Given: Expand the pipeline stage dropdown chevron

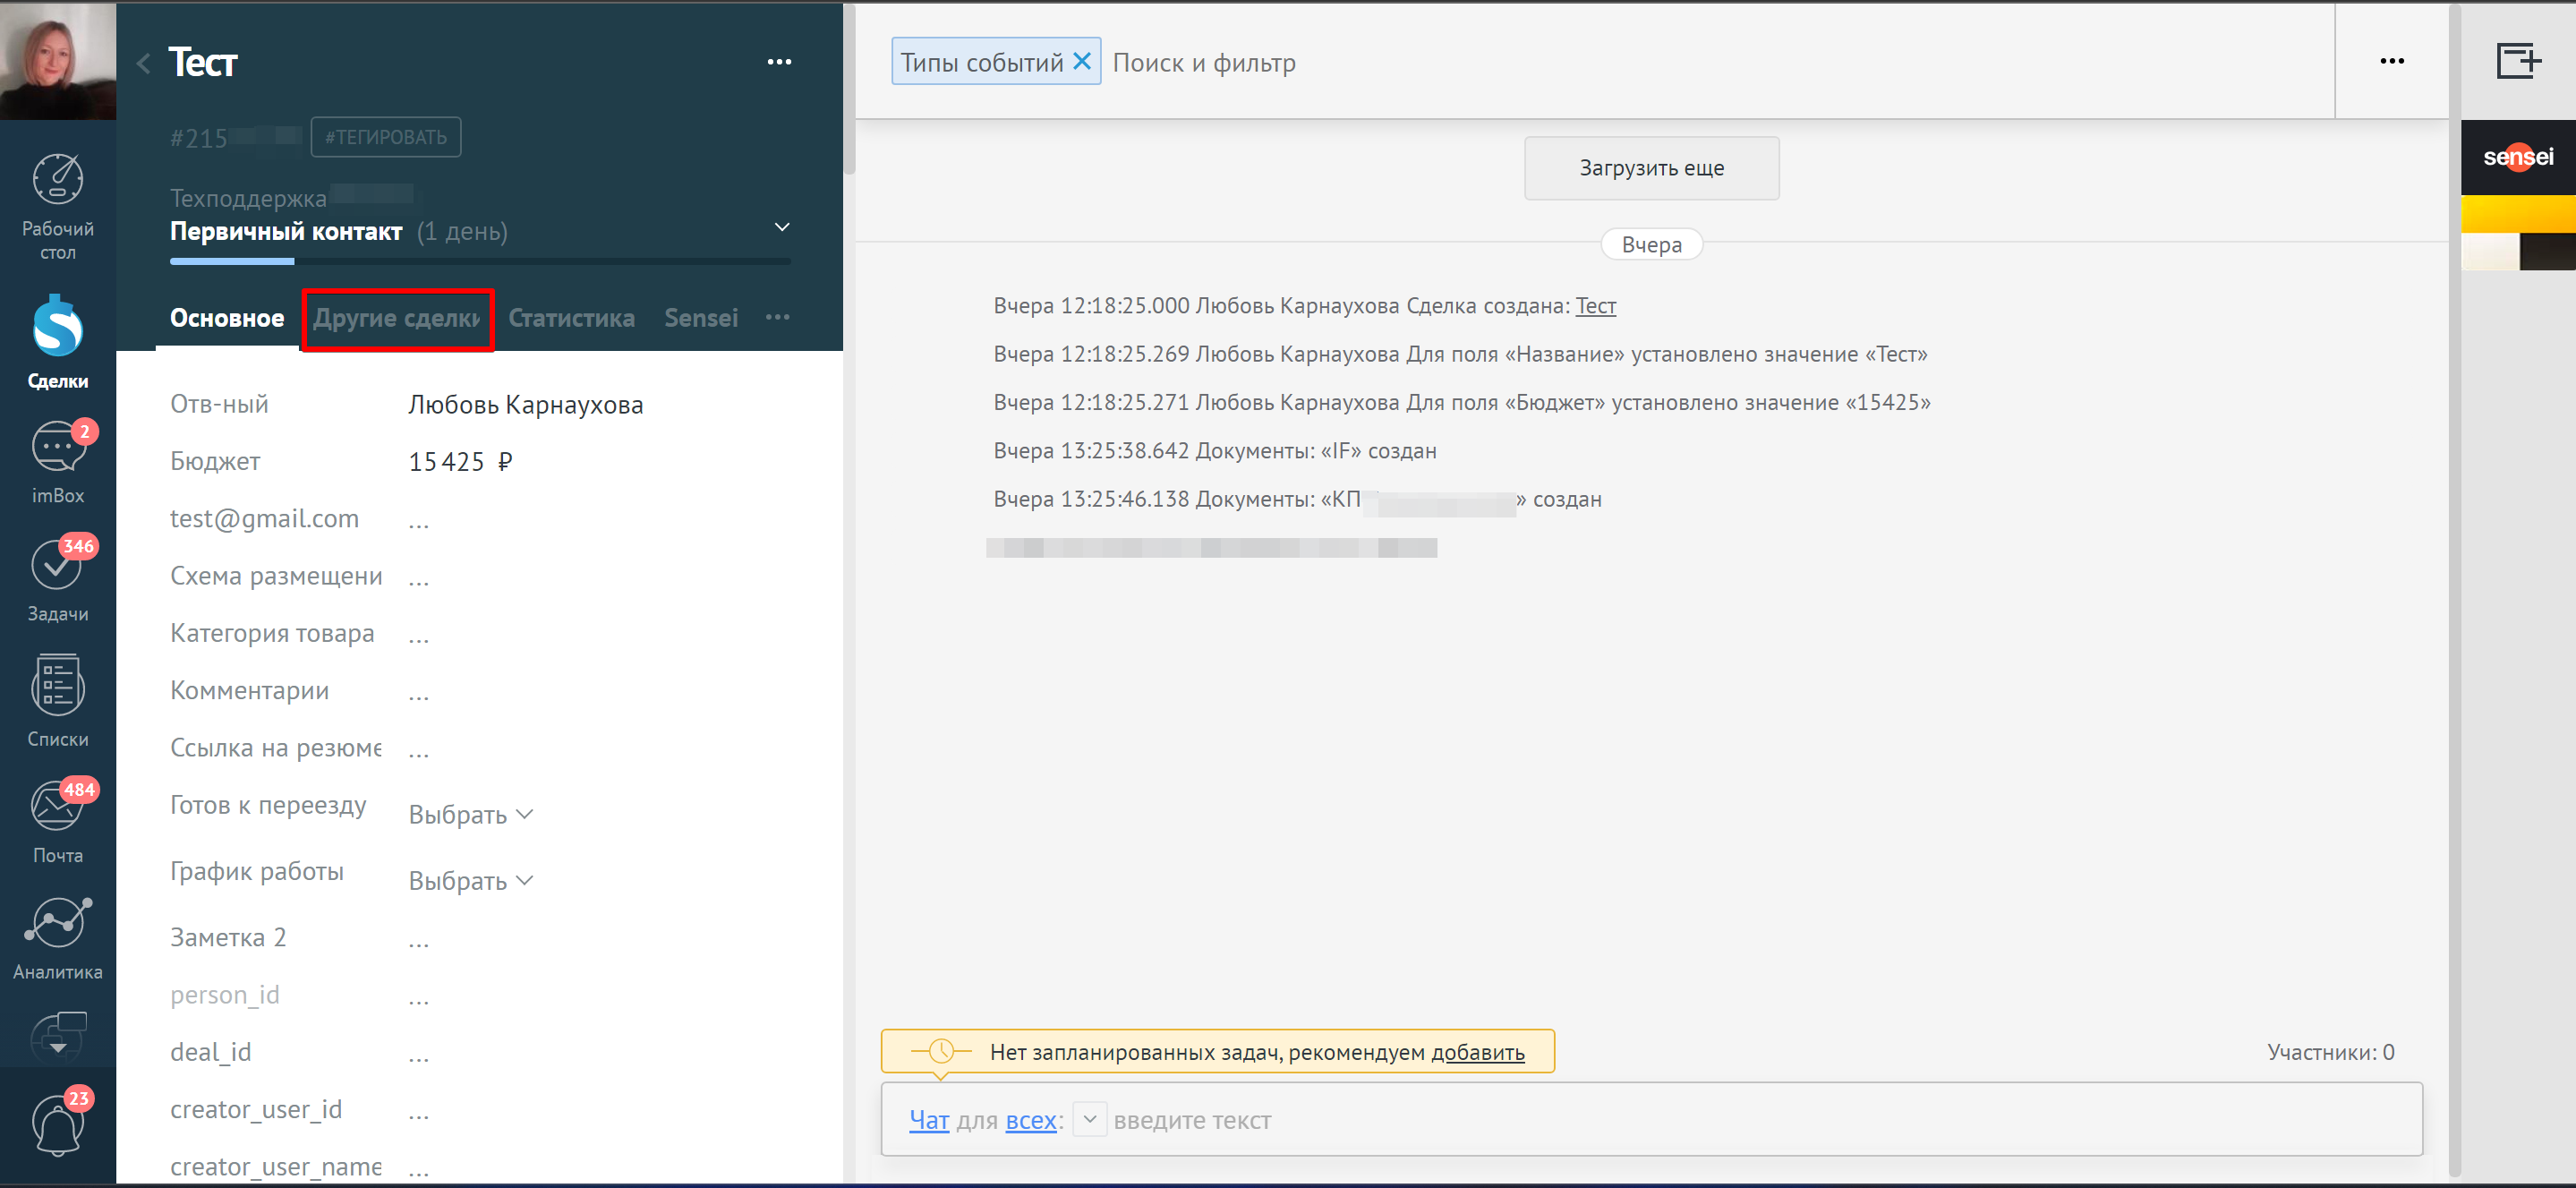Looking at the screenshot, I should click(782, 227).
